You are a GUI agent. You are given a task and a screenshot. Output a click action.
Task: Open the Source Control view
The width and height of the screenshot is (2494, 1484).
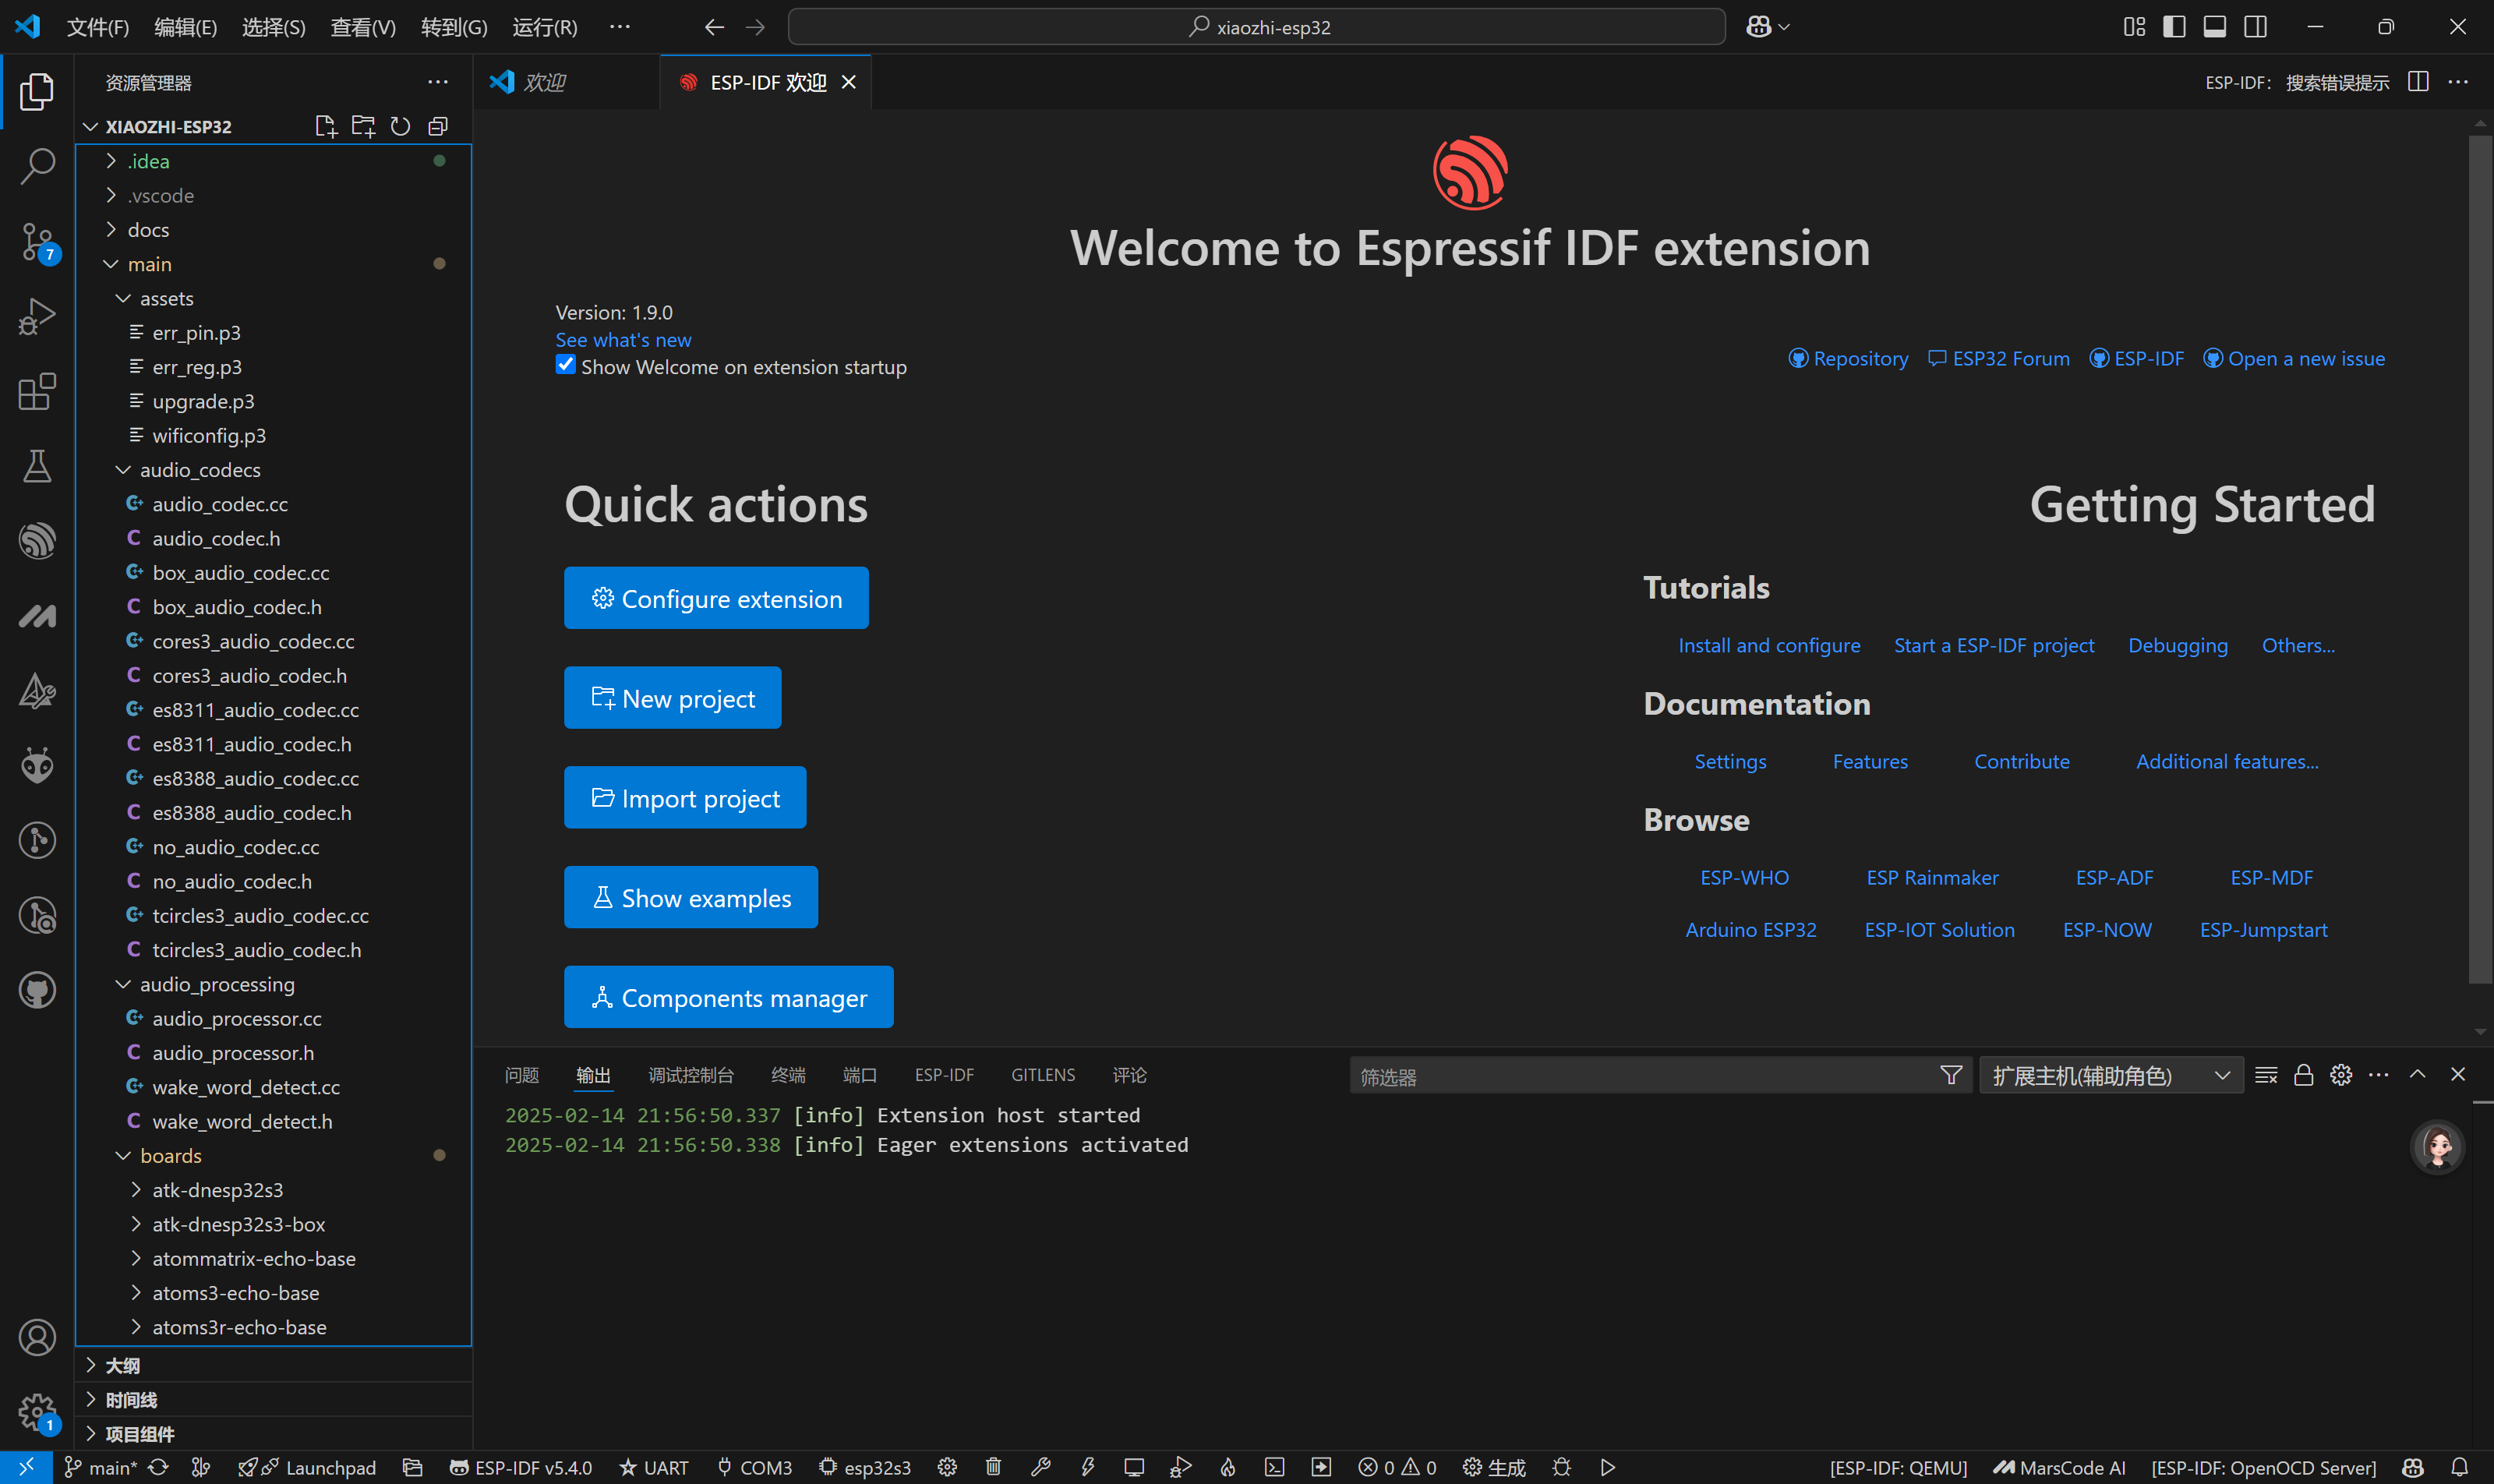(x=37, y=241)
